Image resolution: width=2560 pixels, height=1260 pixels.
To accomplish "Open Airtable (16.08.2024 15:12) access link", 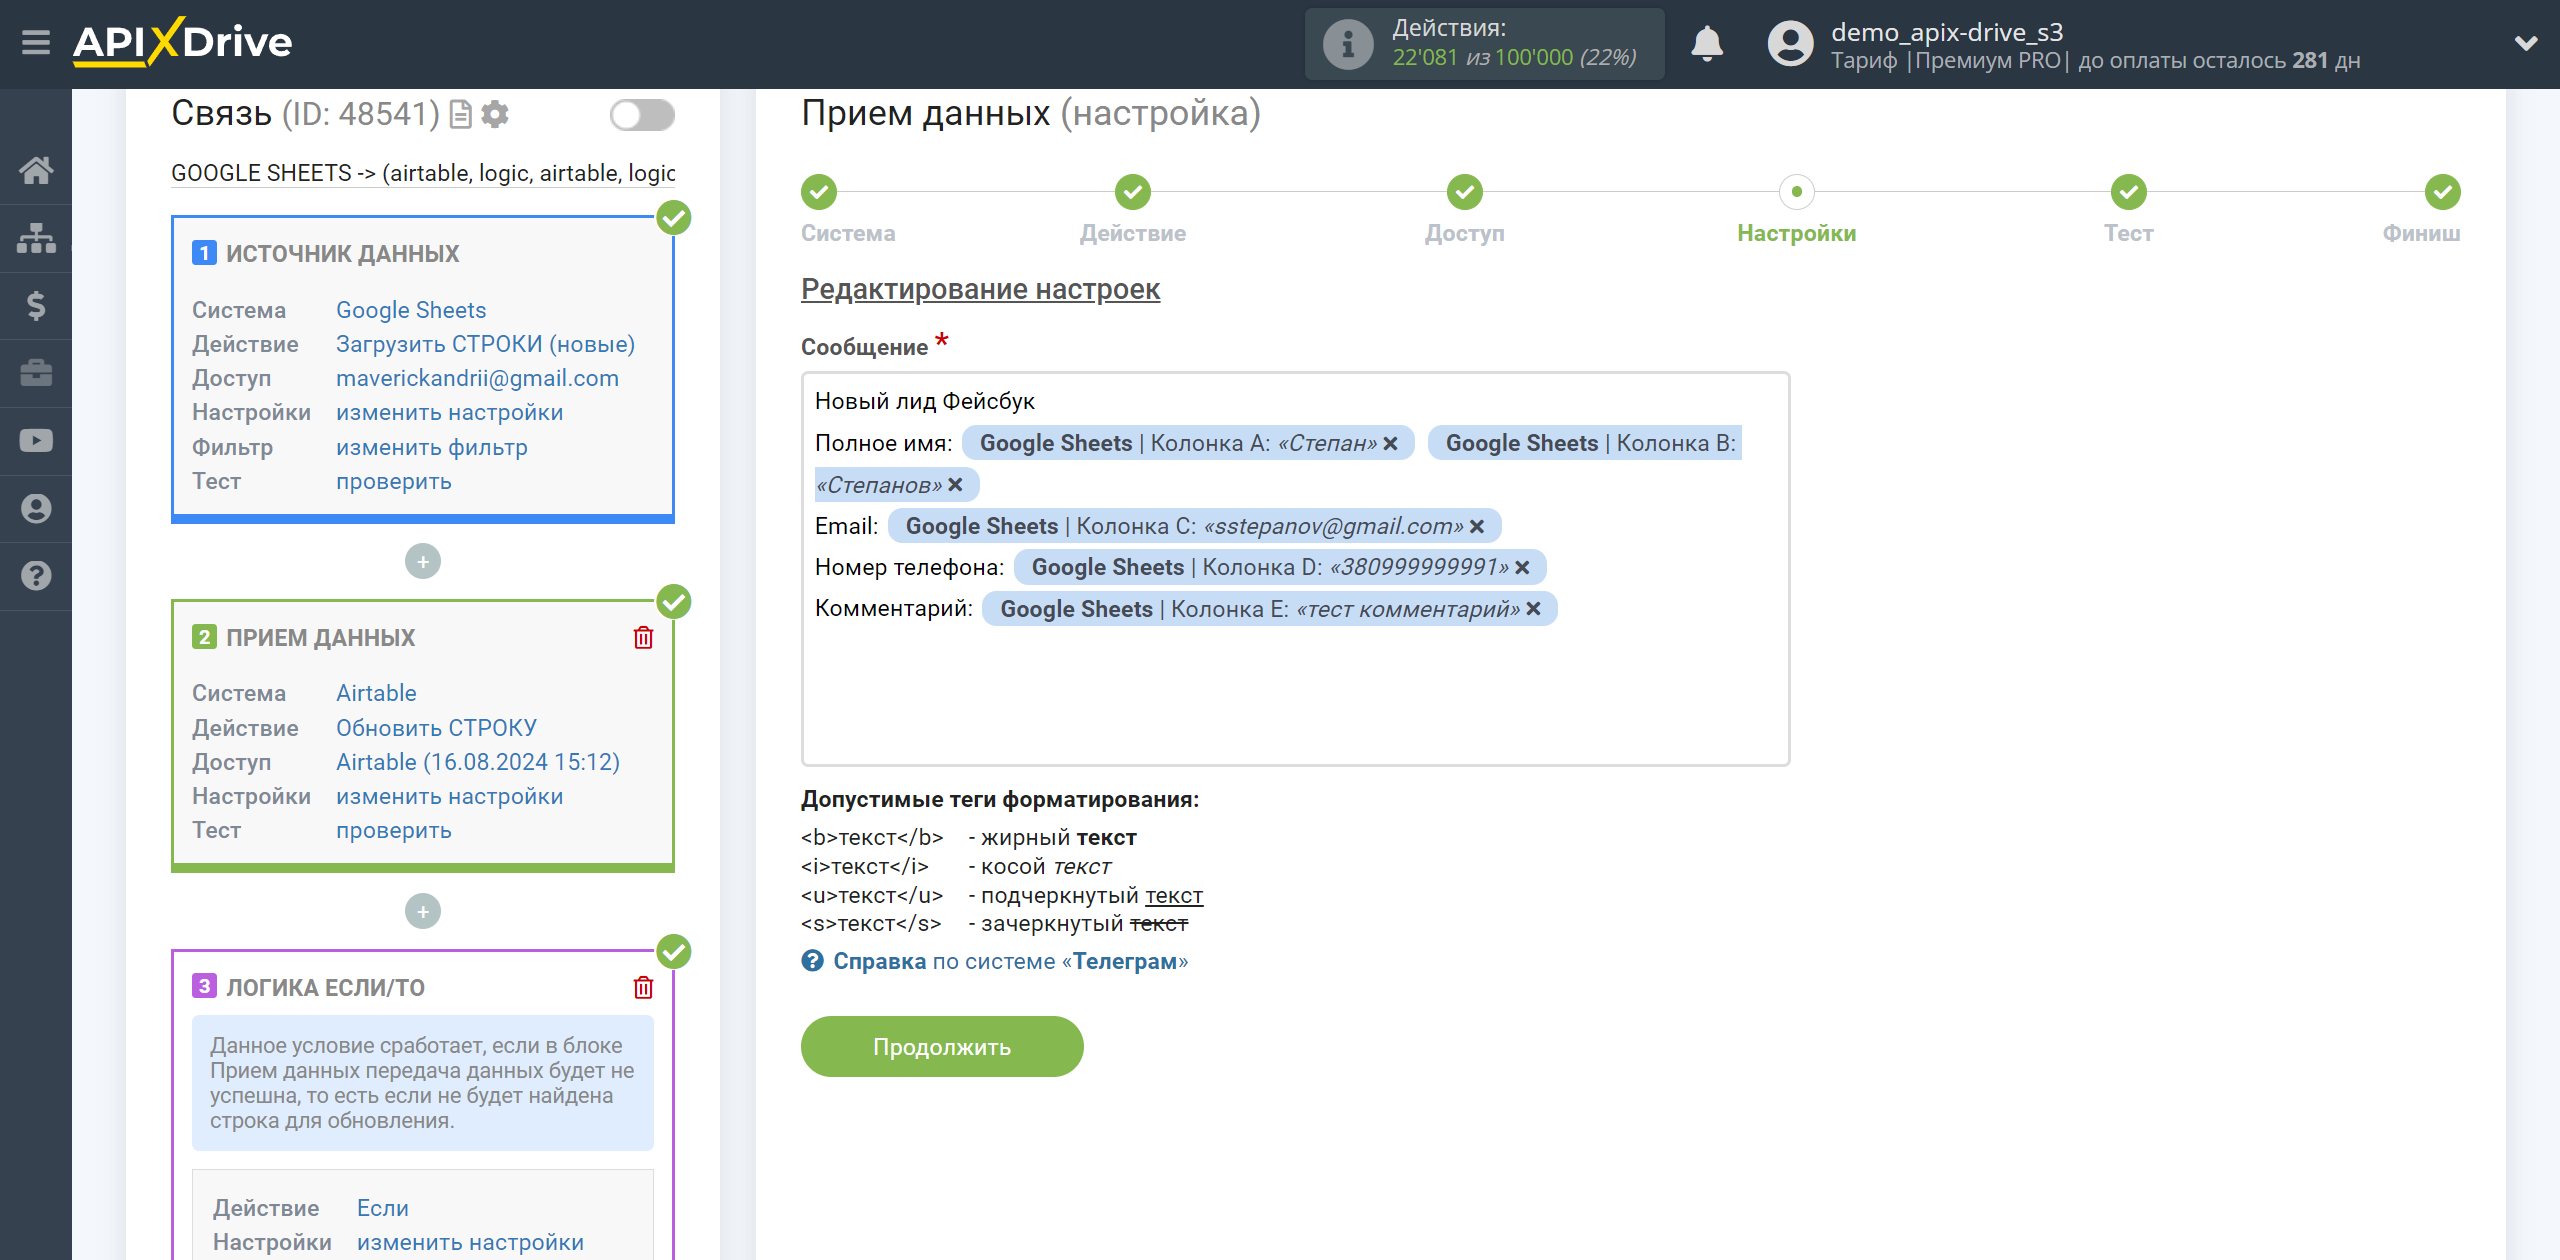I will (478, 762).
